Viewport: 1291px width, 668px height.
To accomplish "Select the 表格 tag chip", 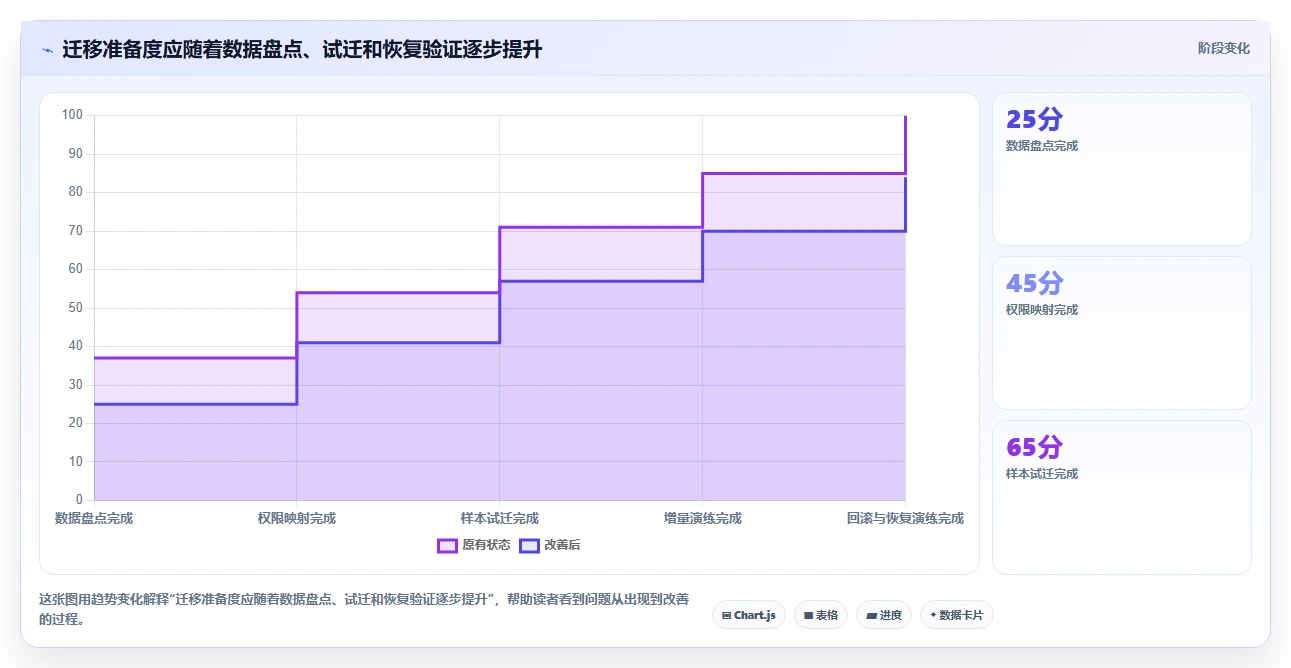I will 821,615.
